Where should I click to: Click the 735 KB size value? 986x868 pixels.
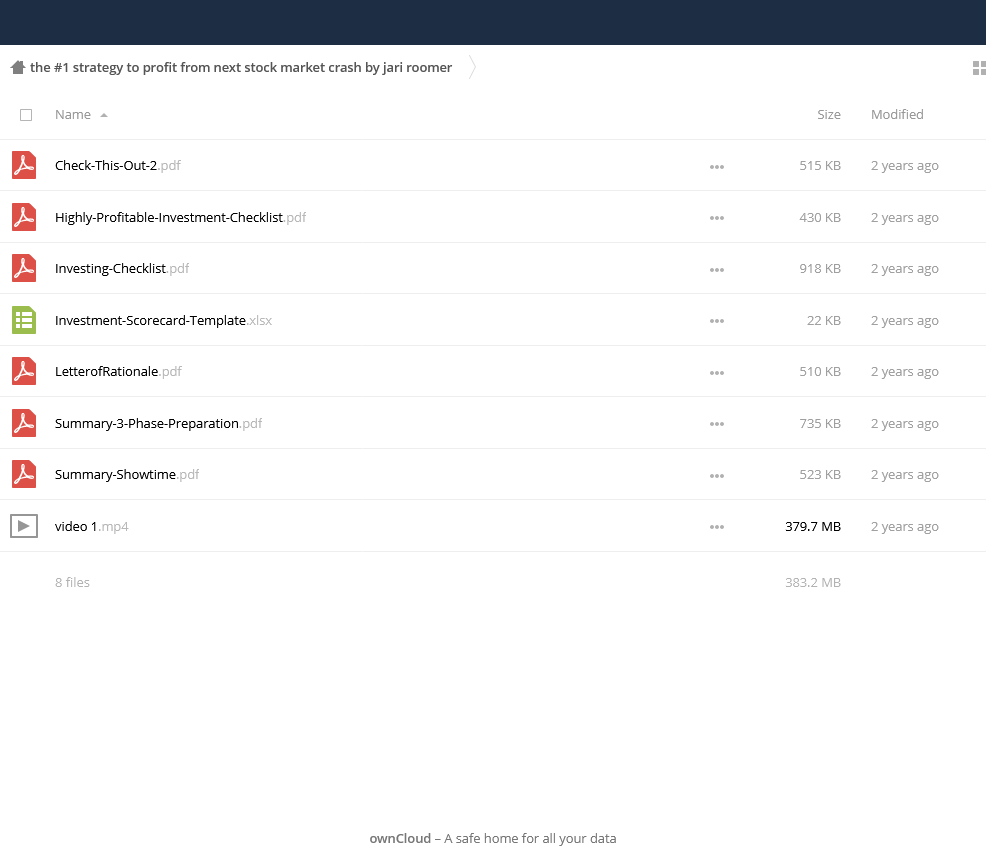820,423
